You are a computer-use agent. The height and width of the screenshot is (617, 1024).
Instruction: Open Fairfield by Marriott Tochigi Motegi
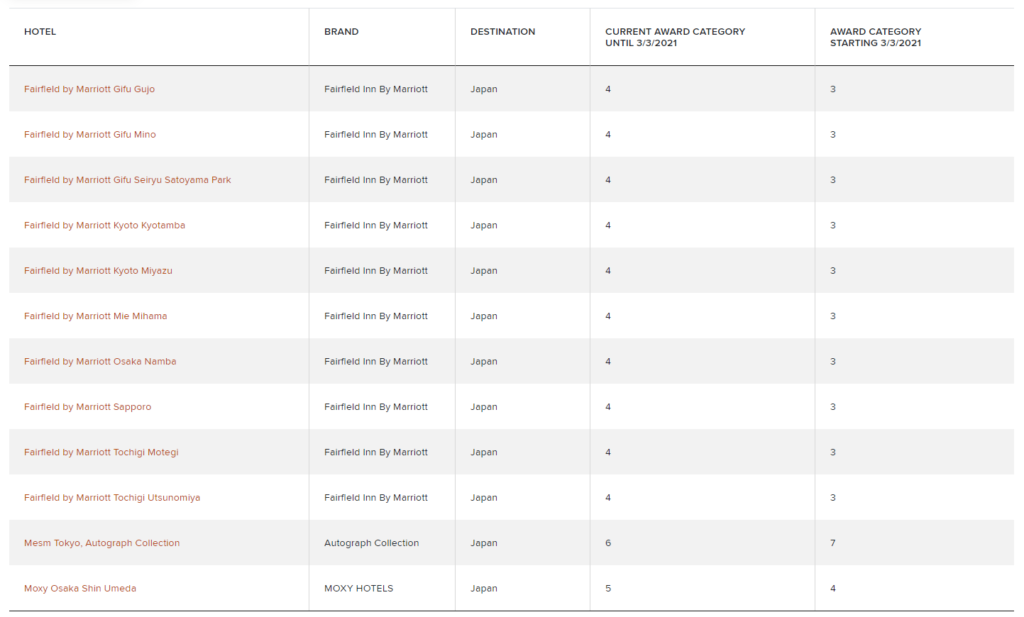pyautogui.click(x=101, y=452)
